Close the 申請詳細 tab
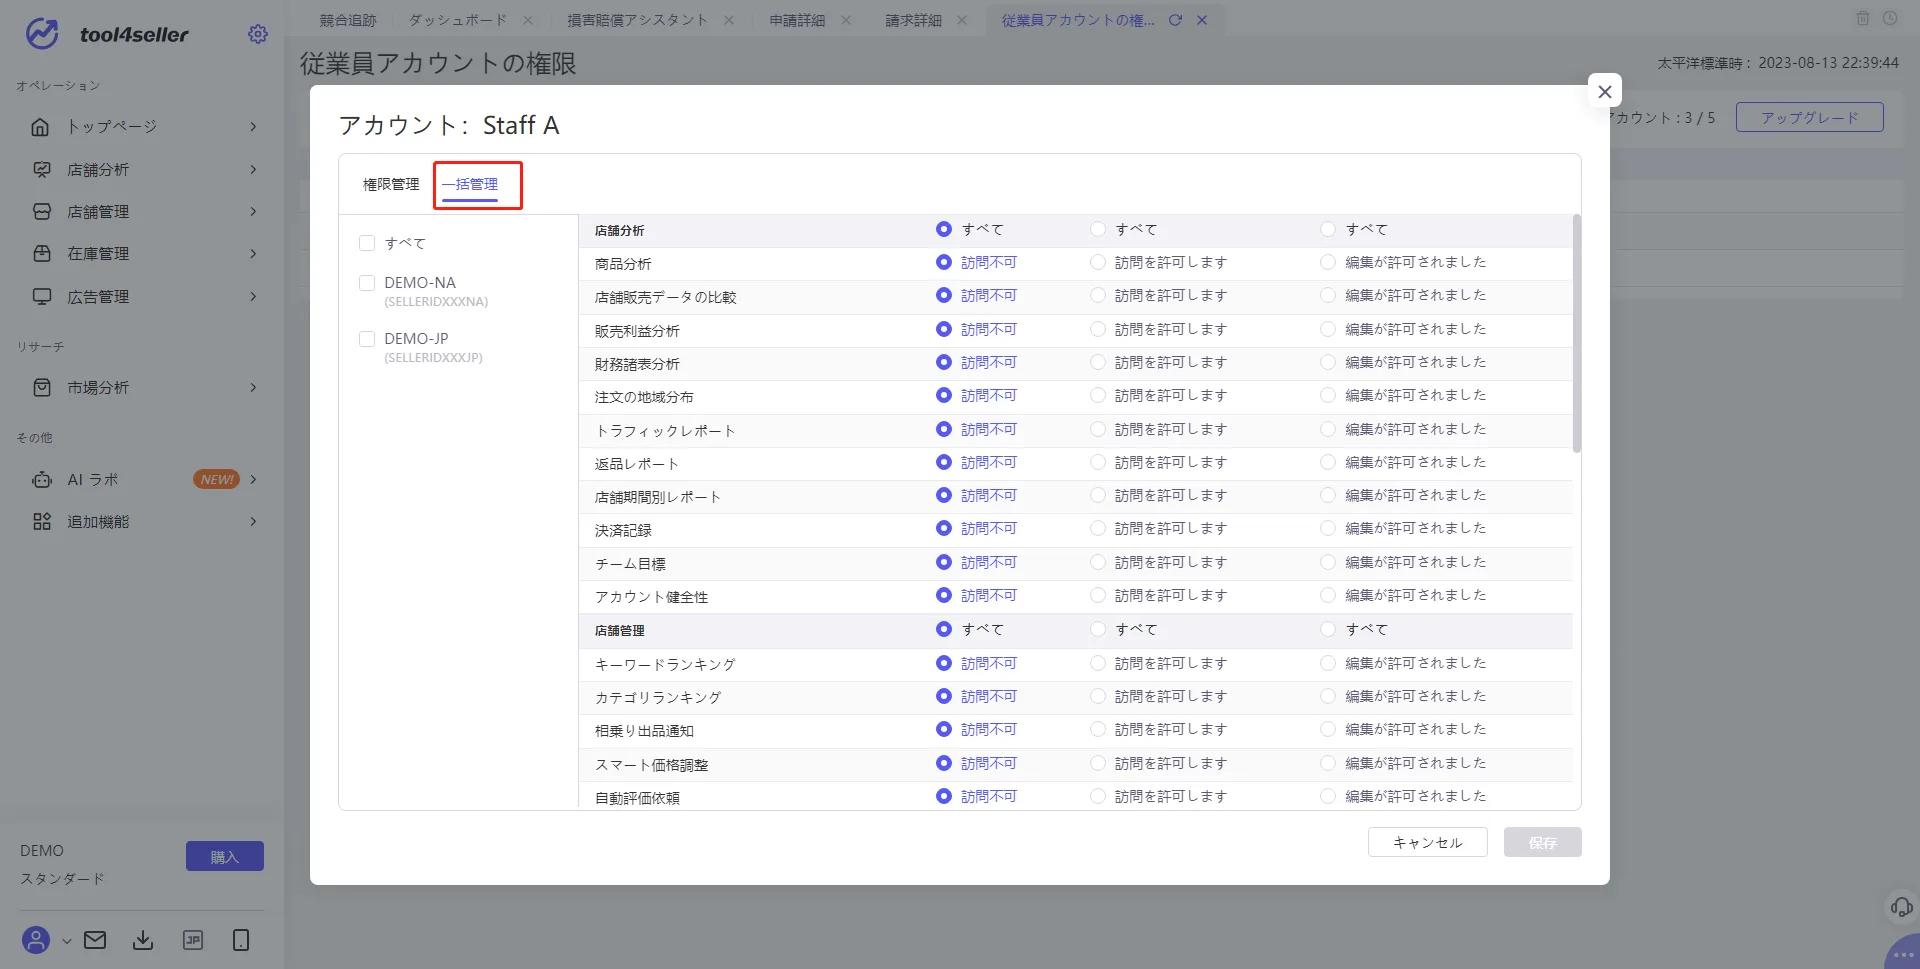This screenshot has width=1920, height=969. tap(846, 20)
